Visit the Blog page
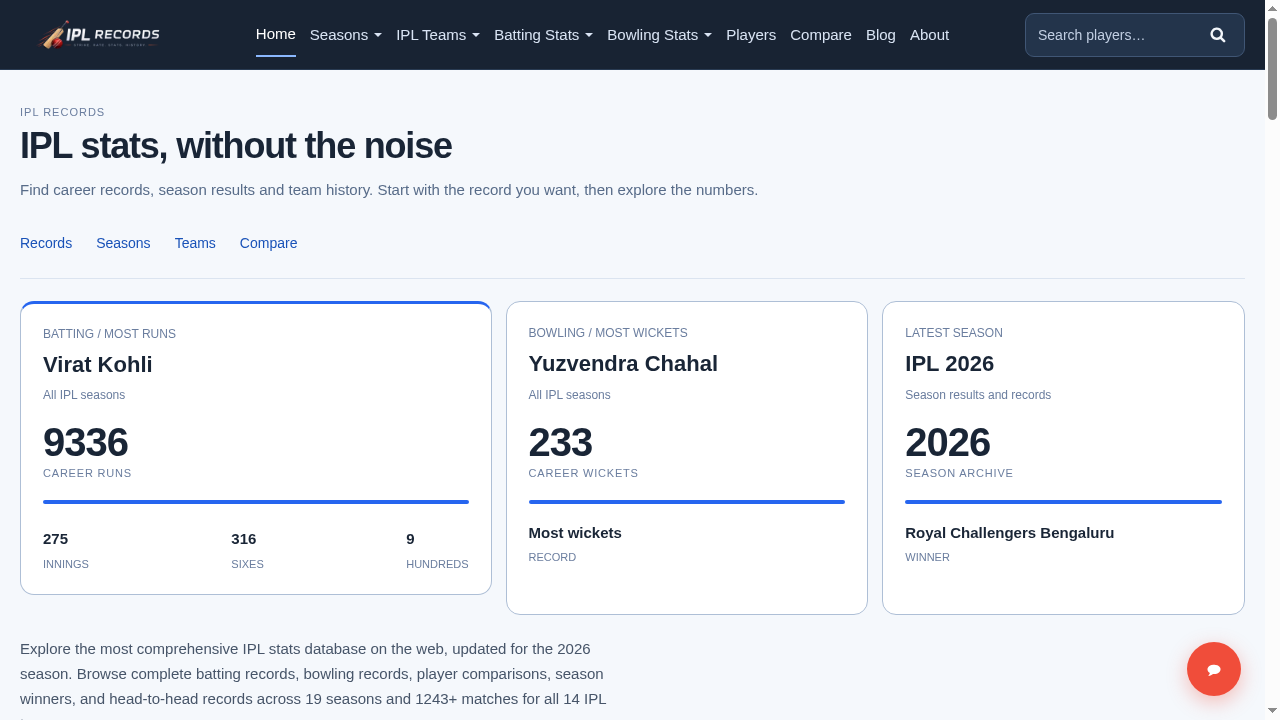The image size is (1280, 720). 881,35
